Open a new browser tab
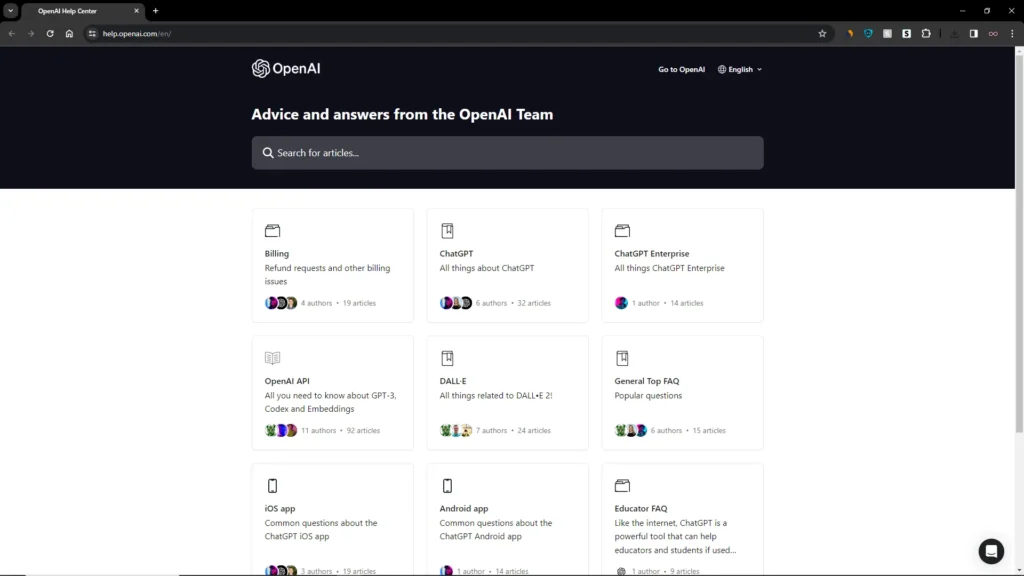The width and height of the screenshot is (1024, 576). click(x=155, y=11)
